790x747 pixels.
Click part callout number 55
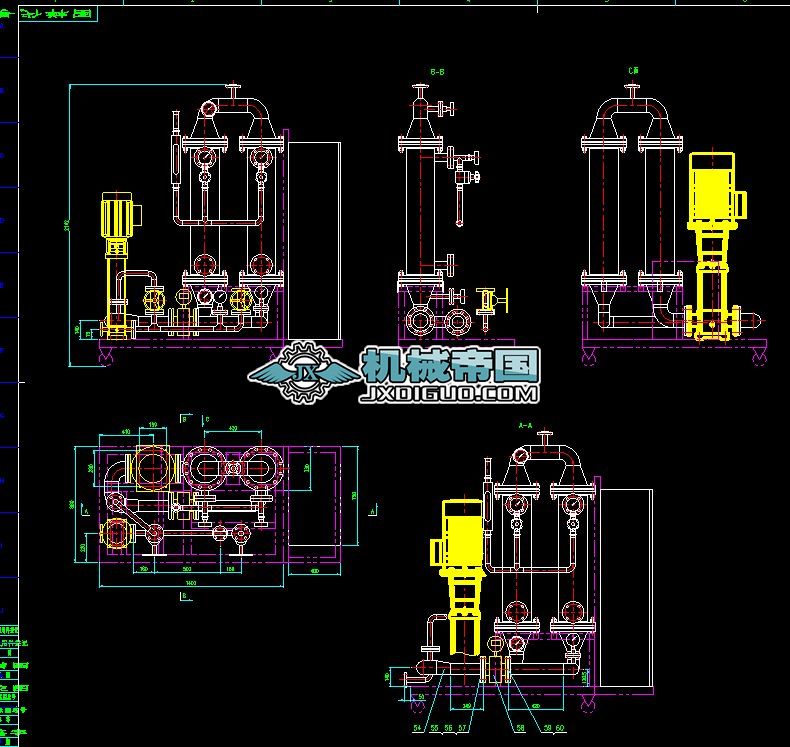[434, 728]
